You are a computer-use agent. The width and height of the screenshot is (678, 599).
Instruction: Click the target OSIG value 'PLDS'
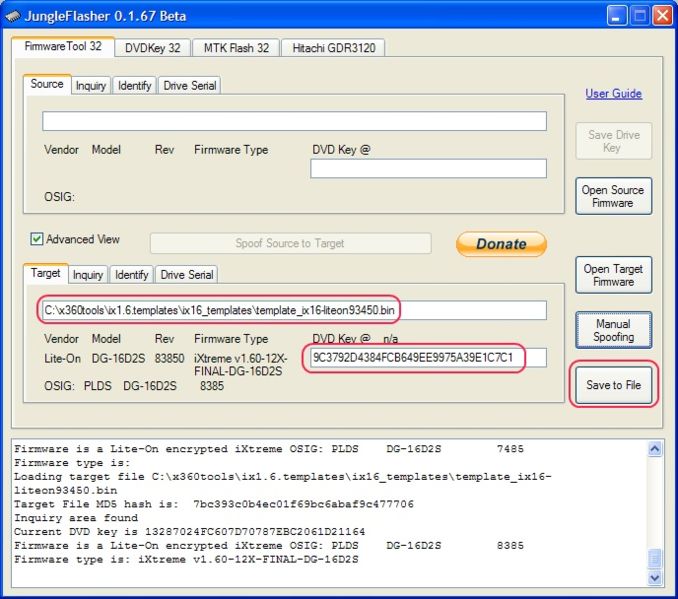pos(97,386)
